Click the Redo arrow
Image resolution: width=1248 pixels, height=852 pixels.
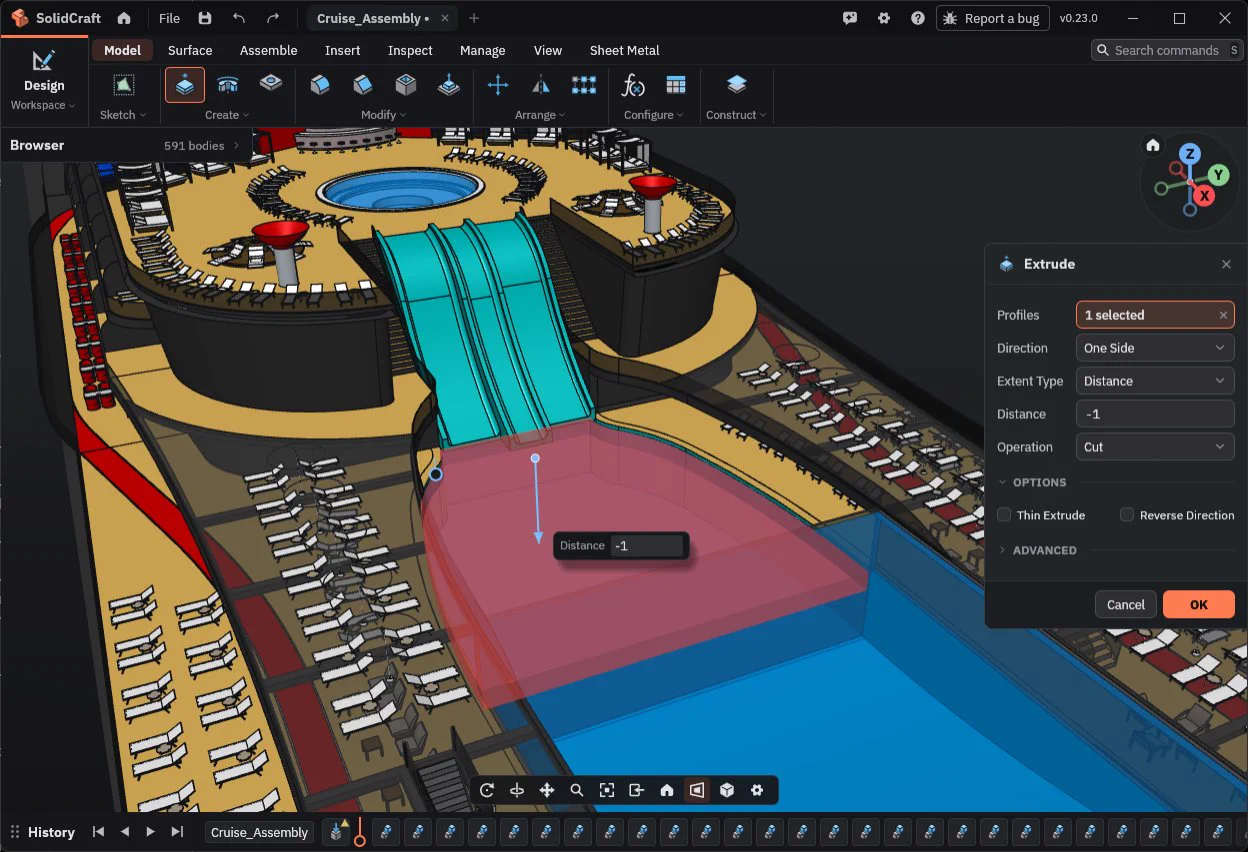273,18
